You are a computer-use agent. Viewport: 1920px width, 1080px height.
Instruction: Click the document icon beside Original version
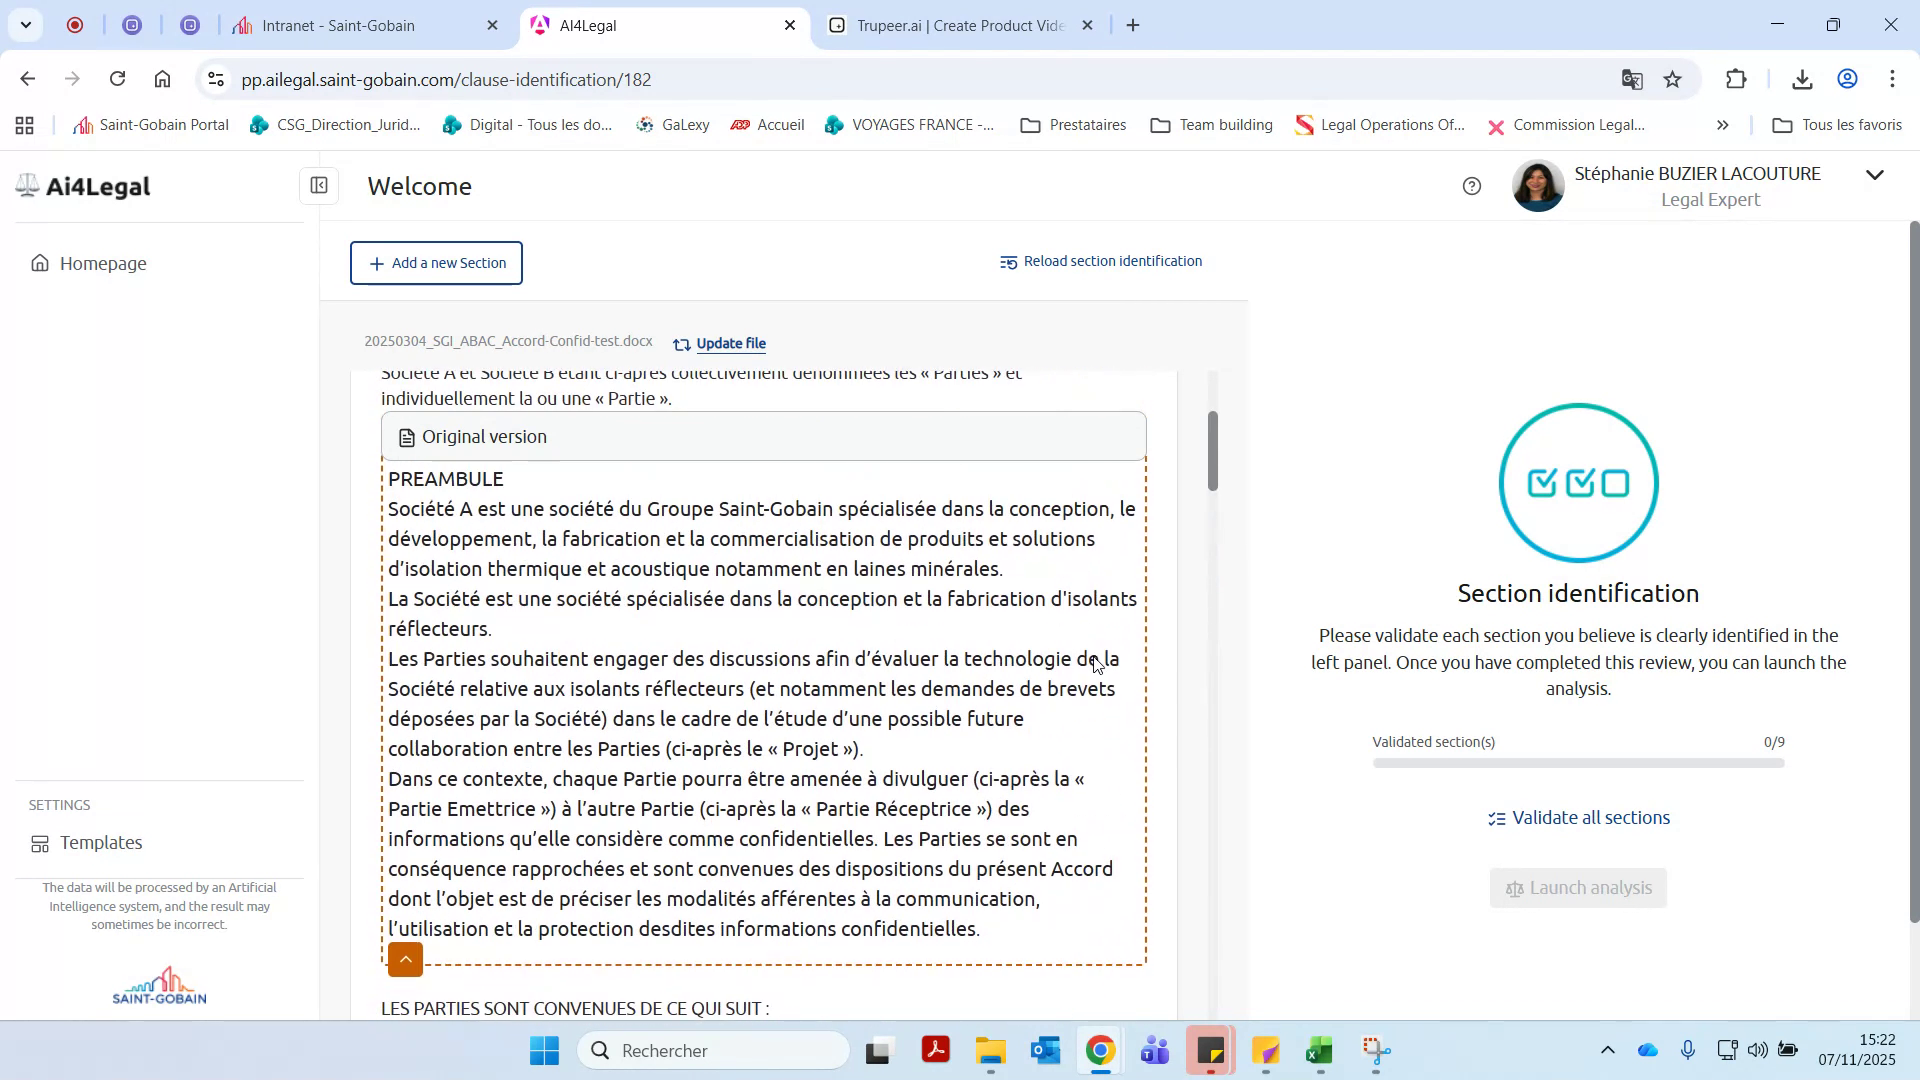406,436
